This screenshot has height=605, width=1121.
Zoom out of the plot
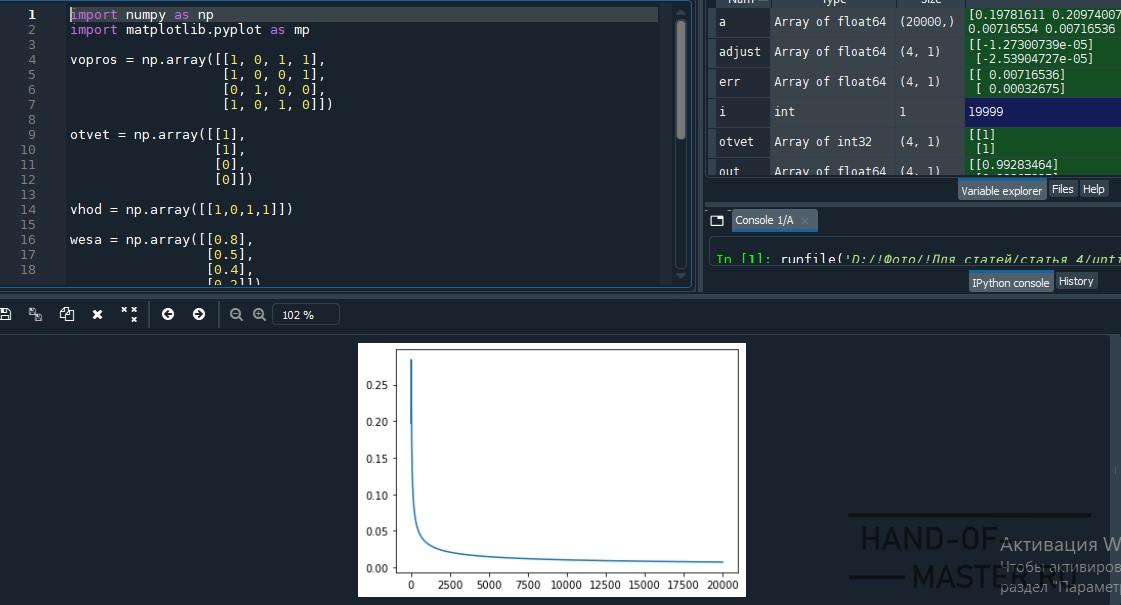(x=237, y=314)
